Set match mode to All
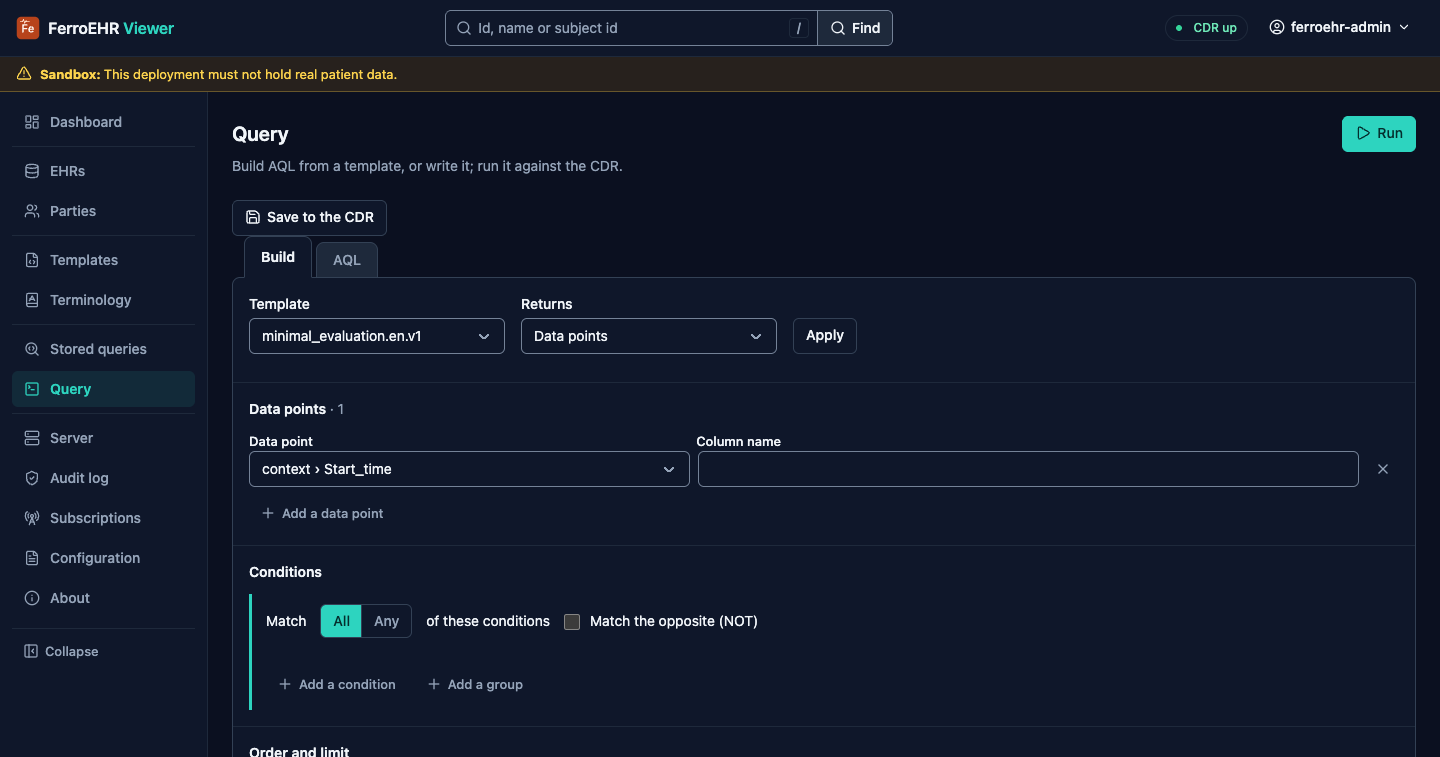 (x=341, y=621)
